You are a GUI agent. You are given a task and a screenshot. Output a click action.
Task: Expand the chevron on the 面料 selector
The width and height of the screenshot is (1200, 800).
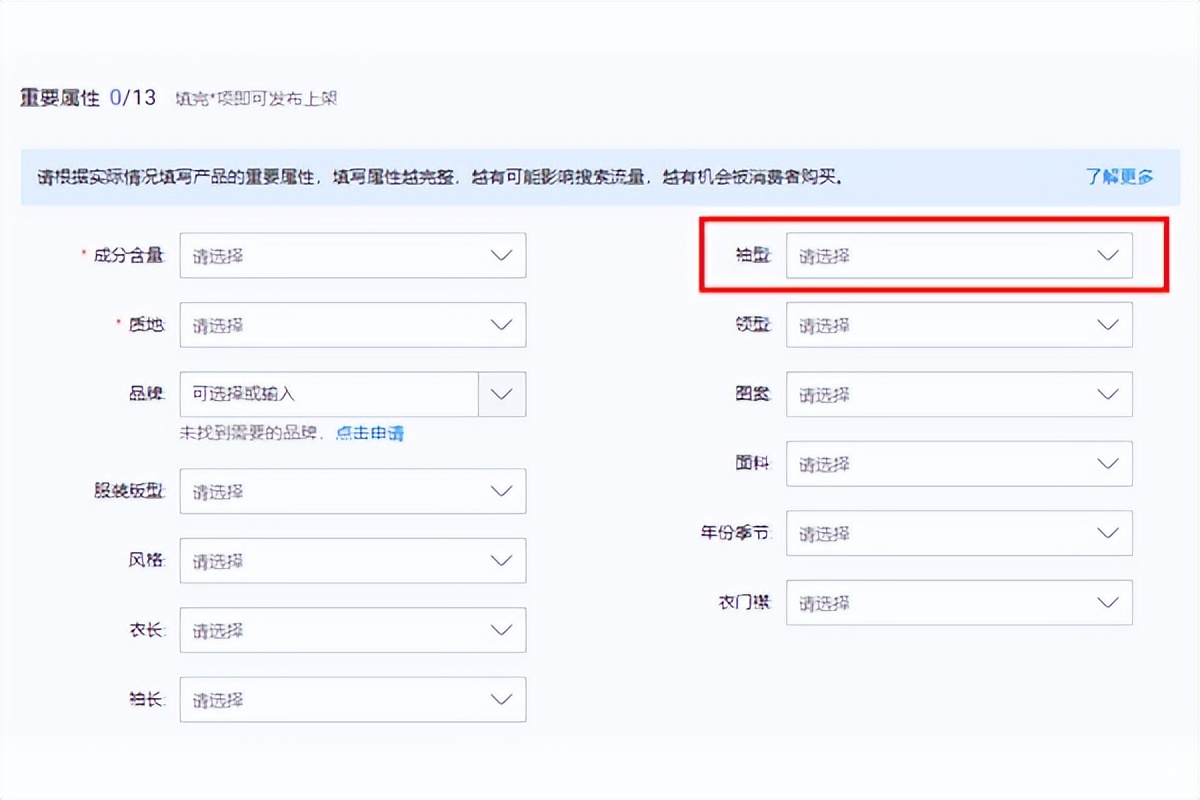coord(1106,464)
